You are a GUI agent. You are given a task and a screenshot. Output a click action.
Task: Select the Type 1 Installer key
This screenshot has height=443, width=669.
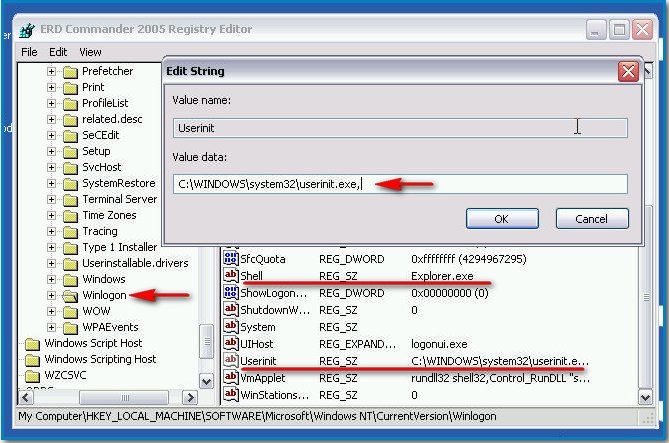(x=119, y=248)
